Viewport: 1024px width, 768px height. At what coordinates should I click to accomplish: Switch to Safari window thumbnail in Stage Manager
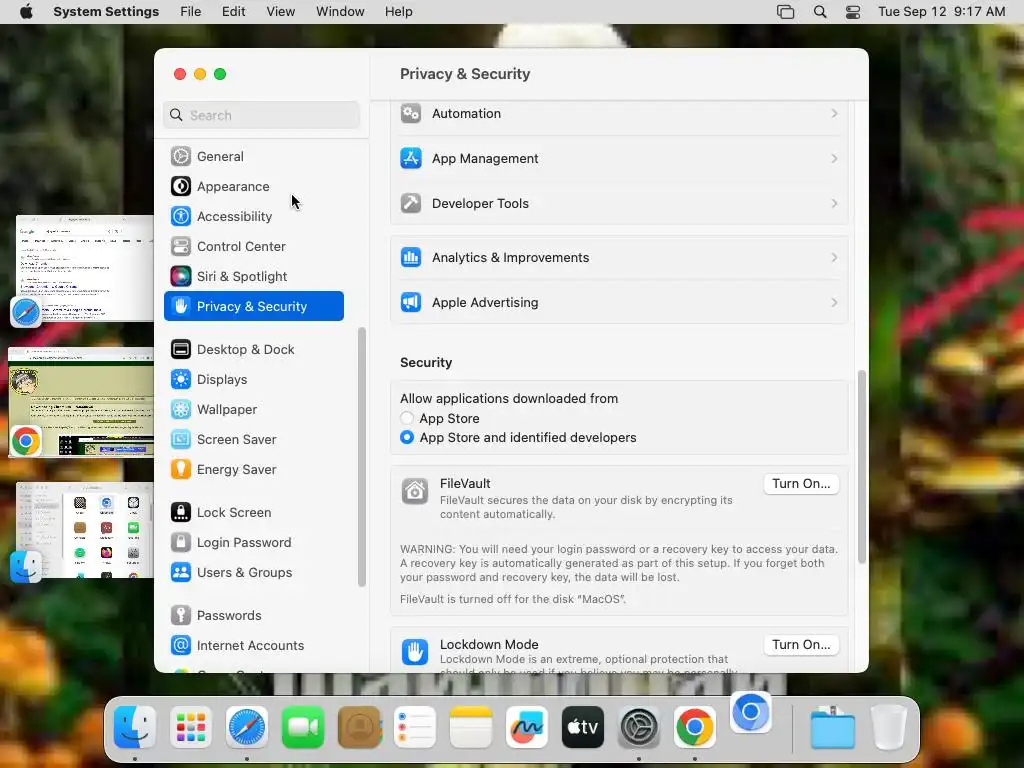pyautogui.click(x=84, y=268)
